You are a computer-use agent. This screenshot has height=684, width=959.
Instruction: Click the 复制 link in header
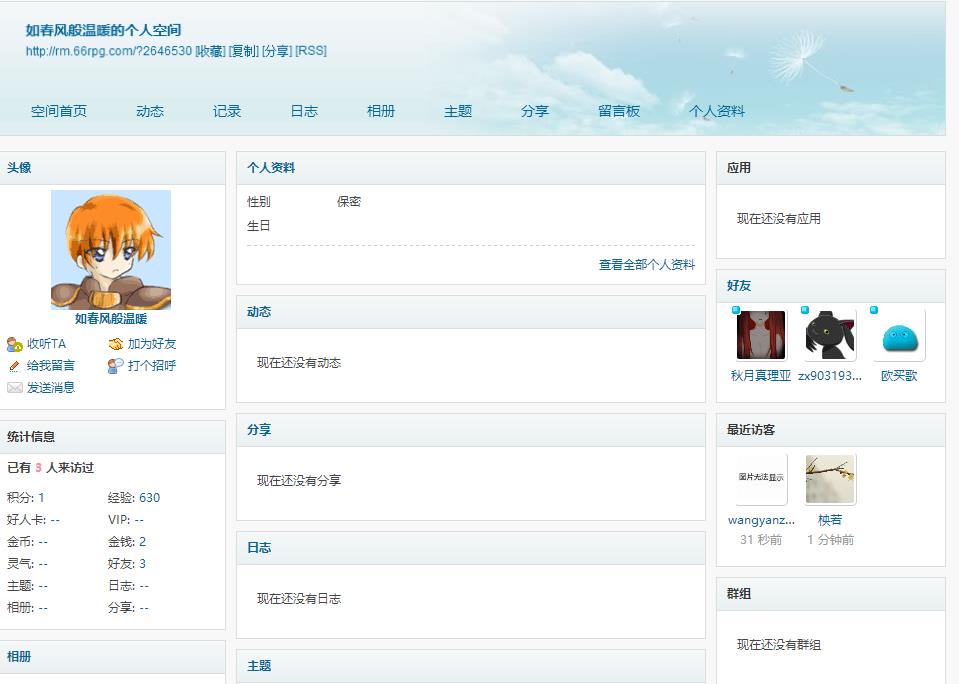(x=244, y=51)
